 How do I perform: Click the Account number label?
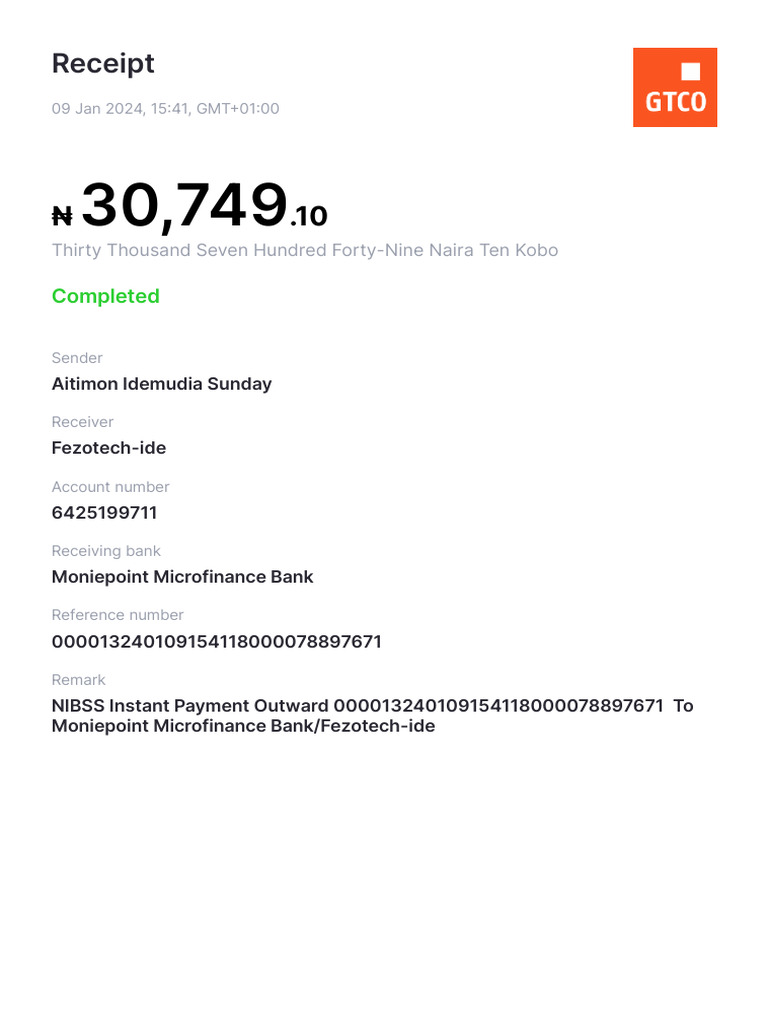click(x=110, y=487)
